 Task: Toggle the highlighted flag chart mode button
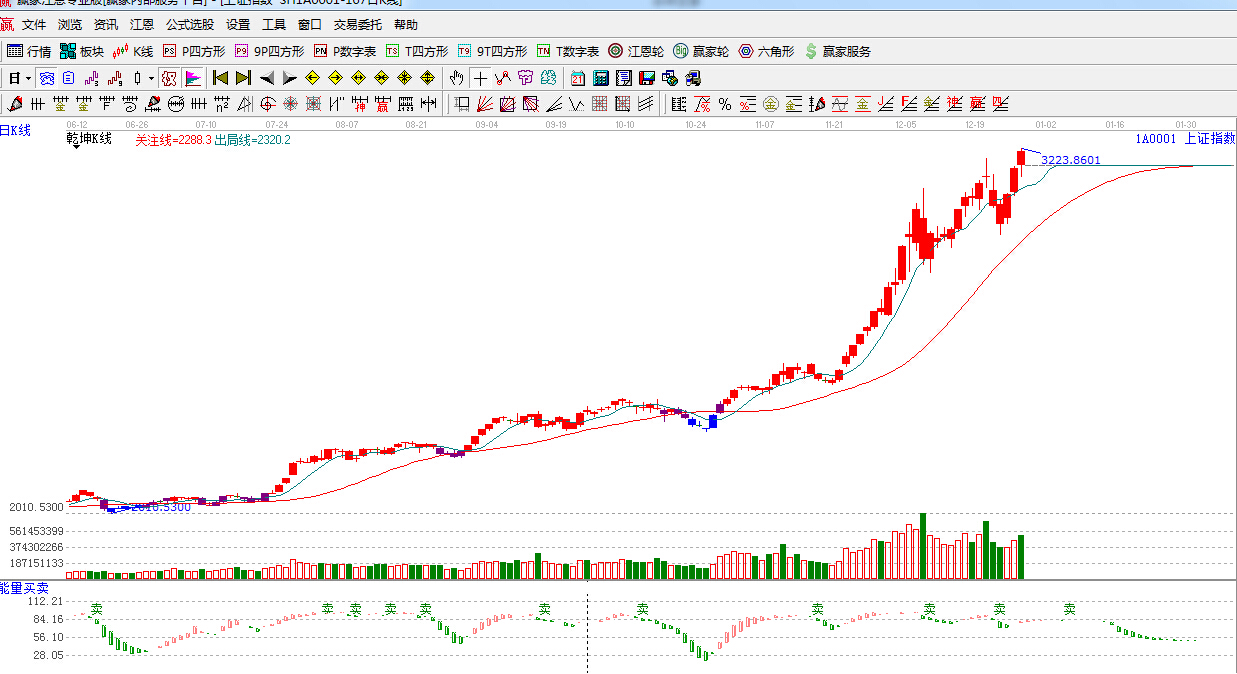click(x=192, y=78)
